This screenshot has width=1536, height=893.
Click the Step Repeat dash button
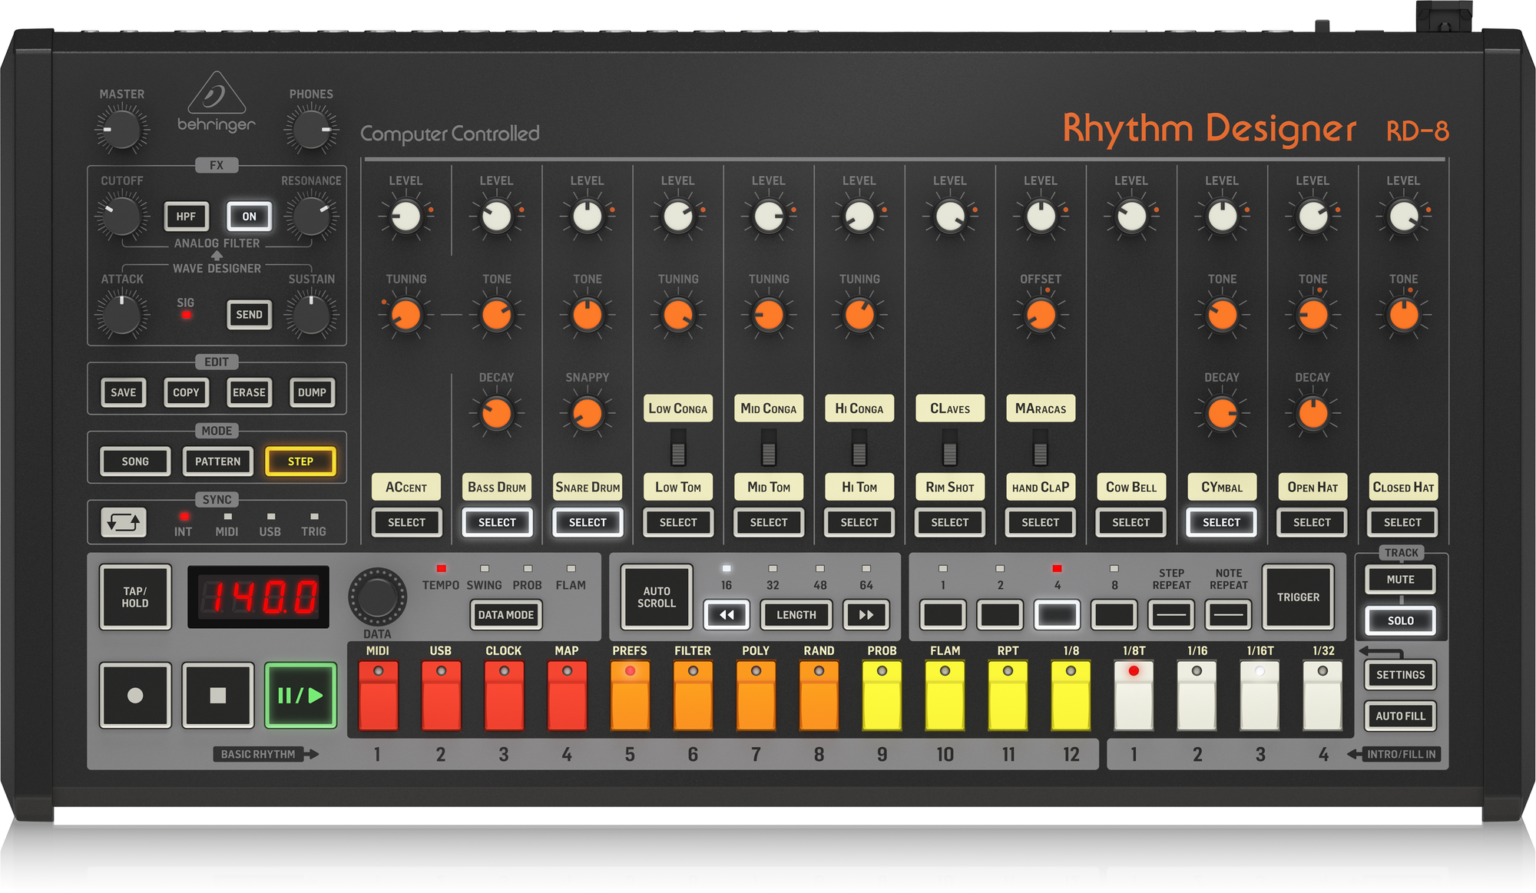pyautogui.click(x=1171, y=615)
